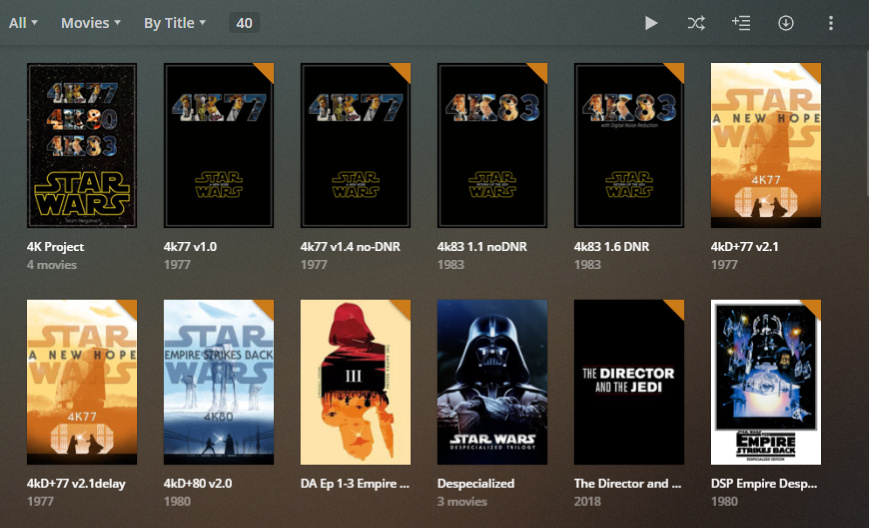
Task: Click the DSP Empire Desp... title
Action: pos(764,484)
